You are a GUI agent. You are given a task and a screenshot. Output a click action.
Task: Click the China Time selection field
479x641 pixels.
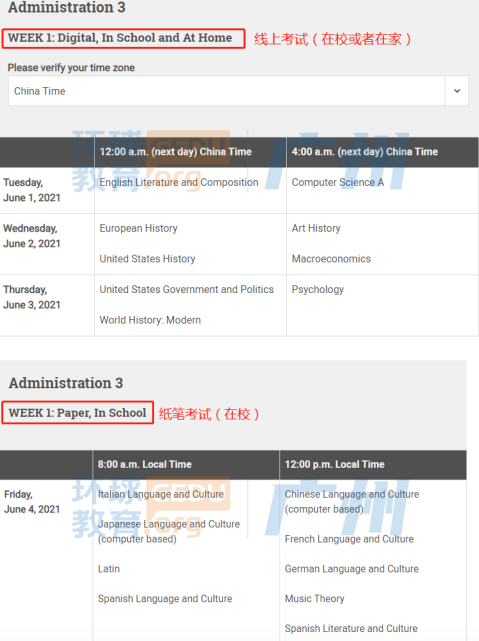[x=238, y=91]
